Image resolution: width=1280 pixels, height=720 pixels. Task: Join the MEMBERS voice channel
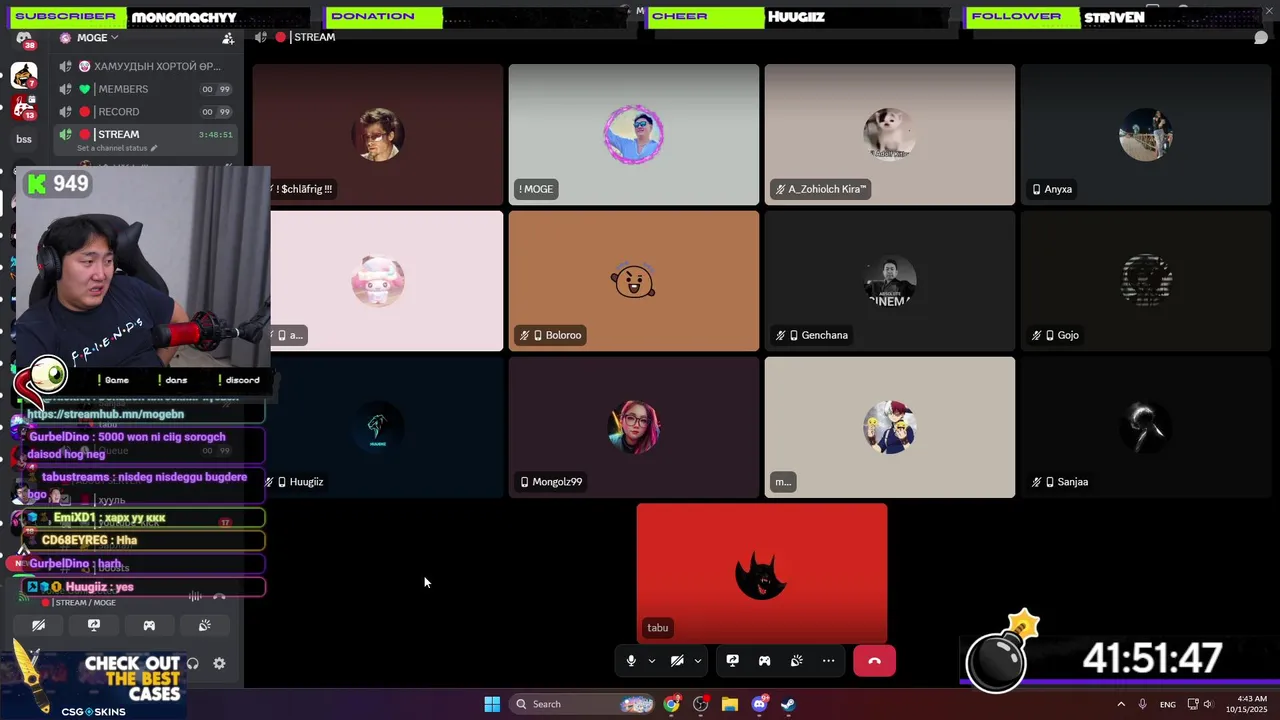[x=147, y=89]
